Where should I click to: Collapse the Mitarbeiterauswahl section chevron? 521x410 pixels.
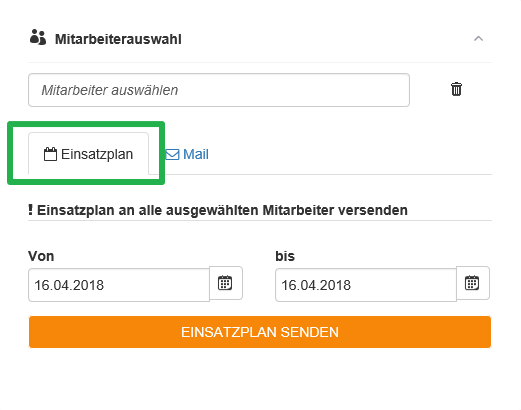click(x=478, y=39)
